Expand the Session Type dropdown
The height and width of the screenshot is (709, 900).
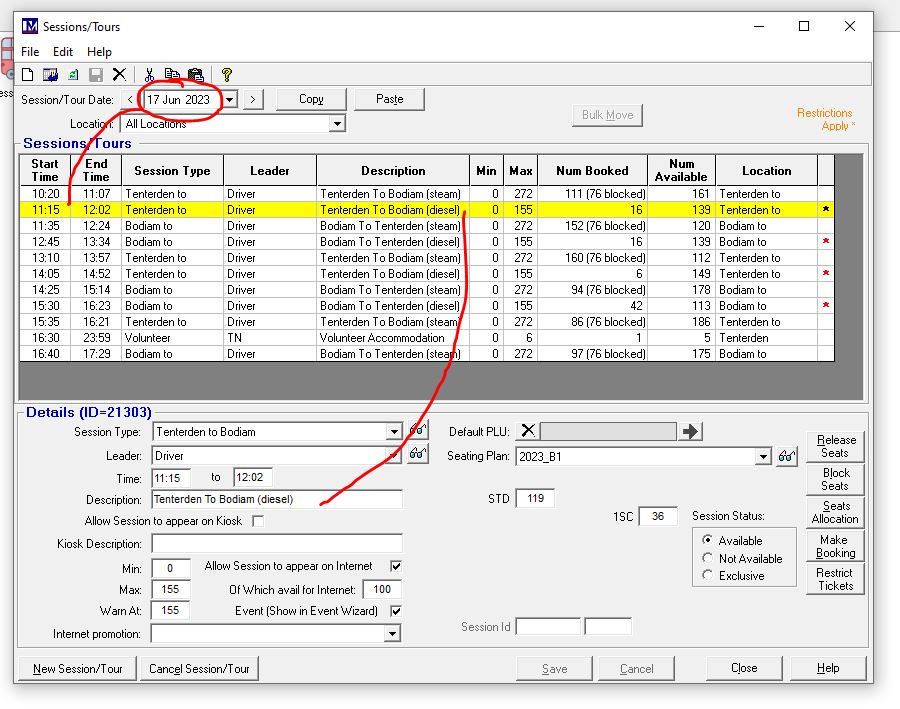tap(394, 432)
